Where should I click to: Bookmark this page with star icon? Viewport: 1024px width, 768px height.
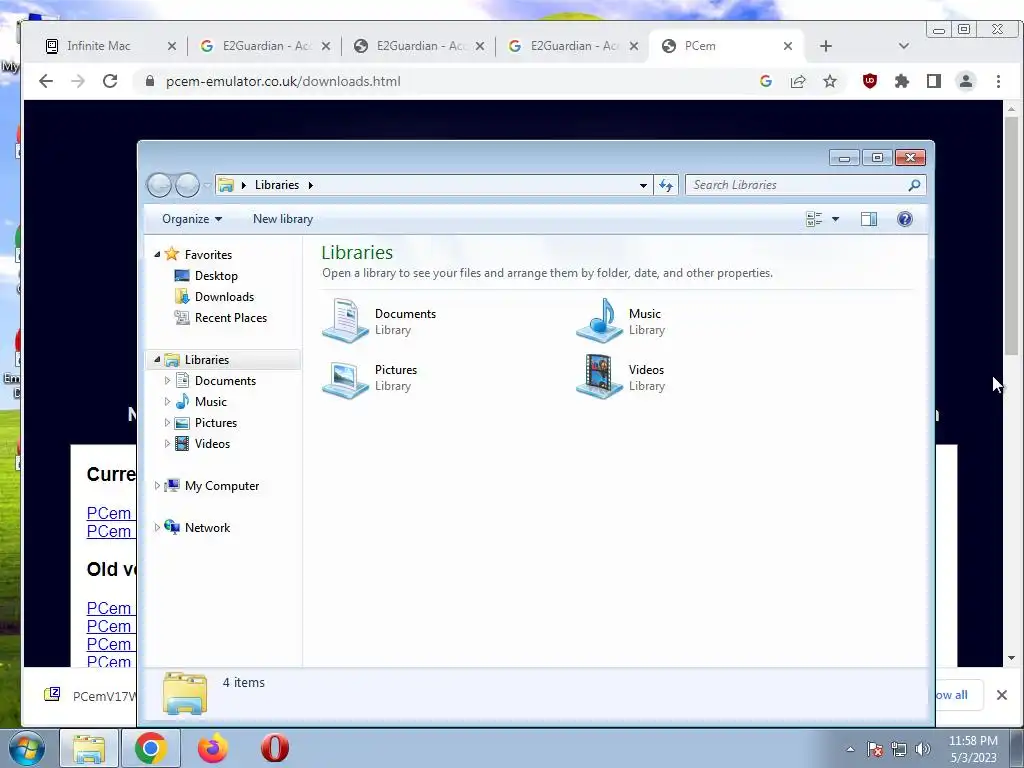tap(830, 82)
